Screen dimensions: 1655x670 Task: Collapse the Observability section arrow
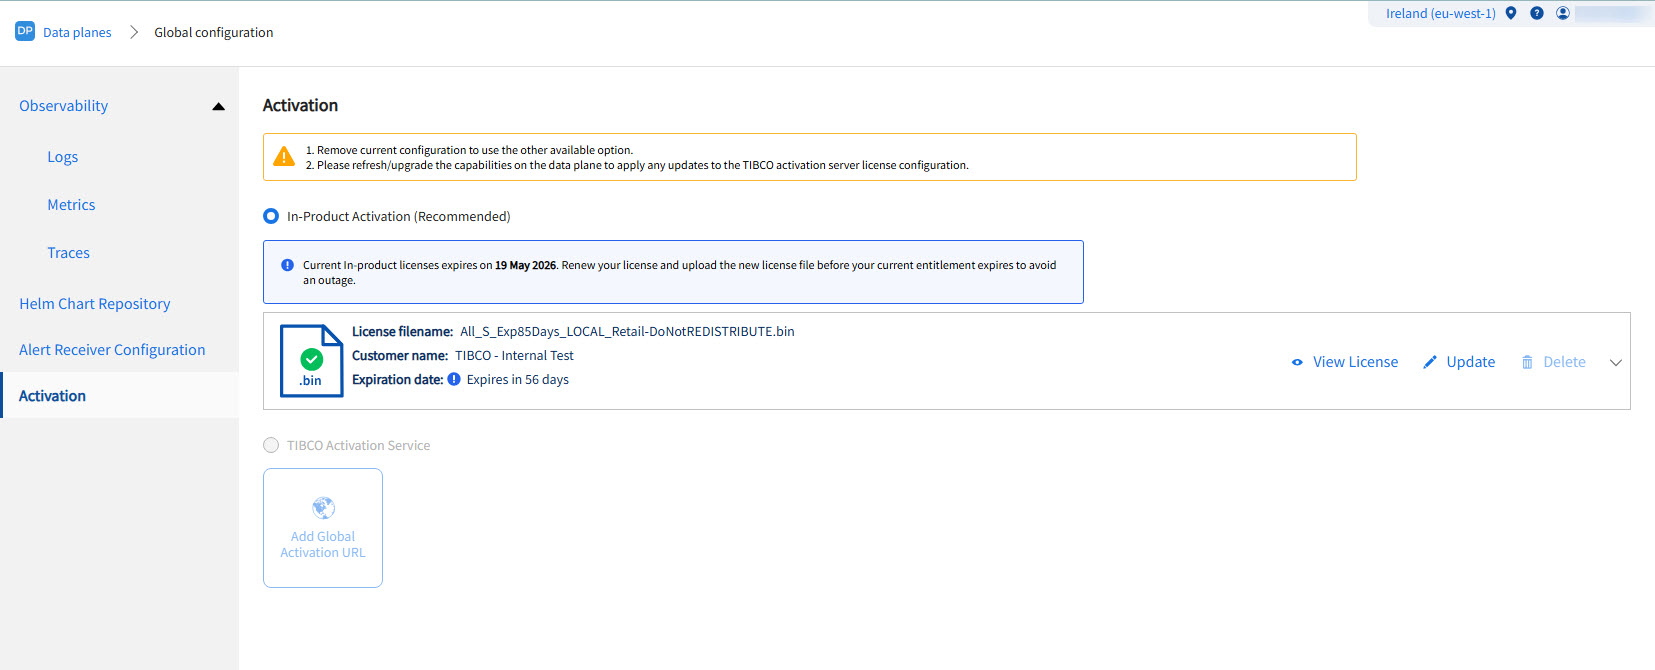tap(218, 106)
